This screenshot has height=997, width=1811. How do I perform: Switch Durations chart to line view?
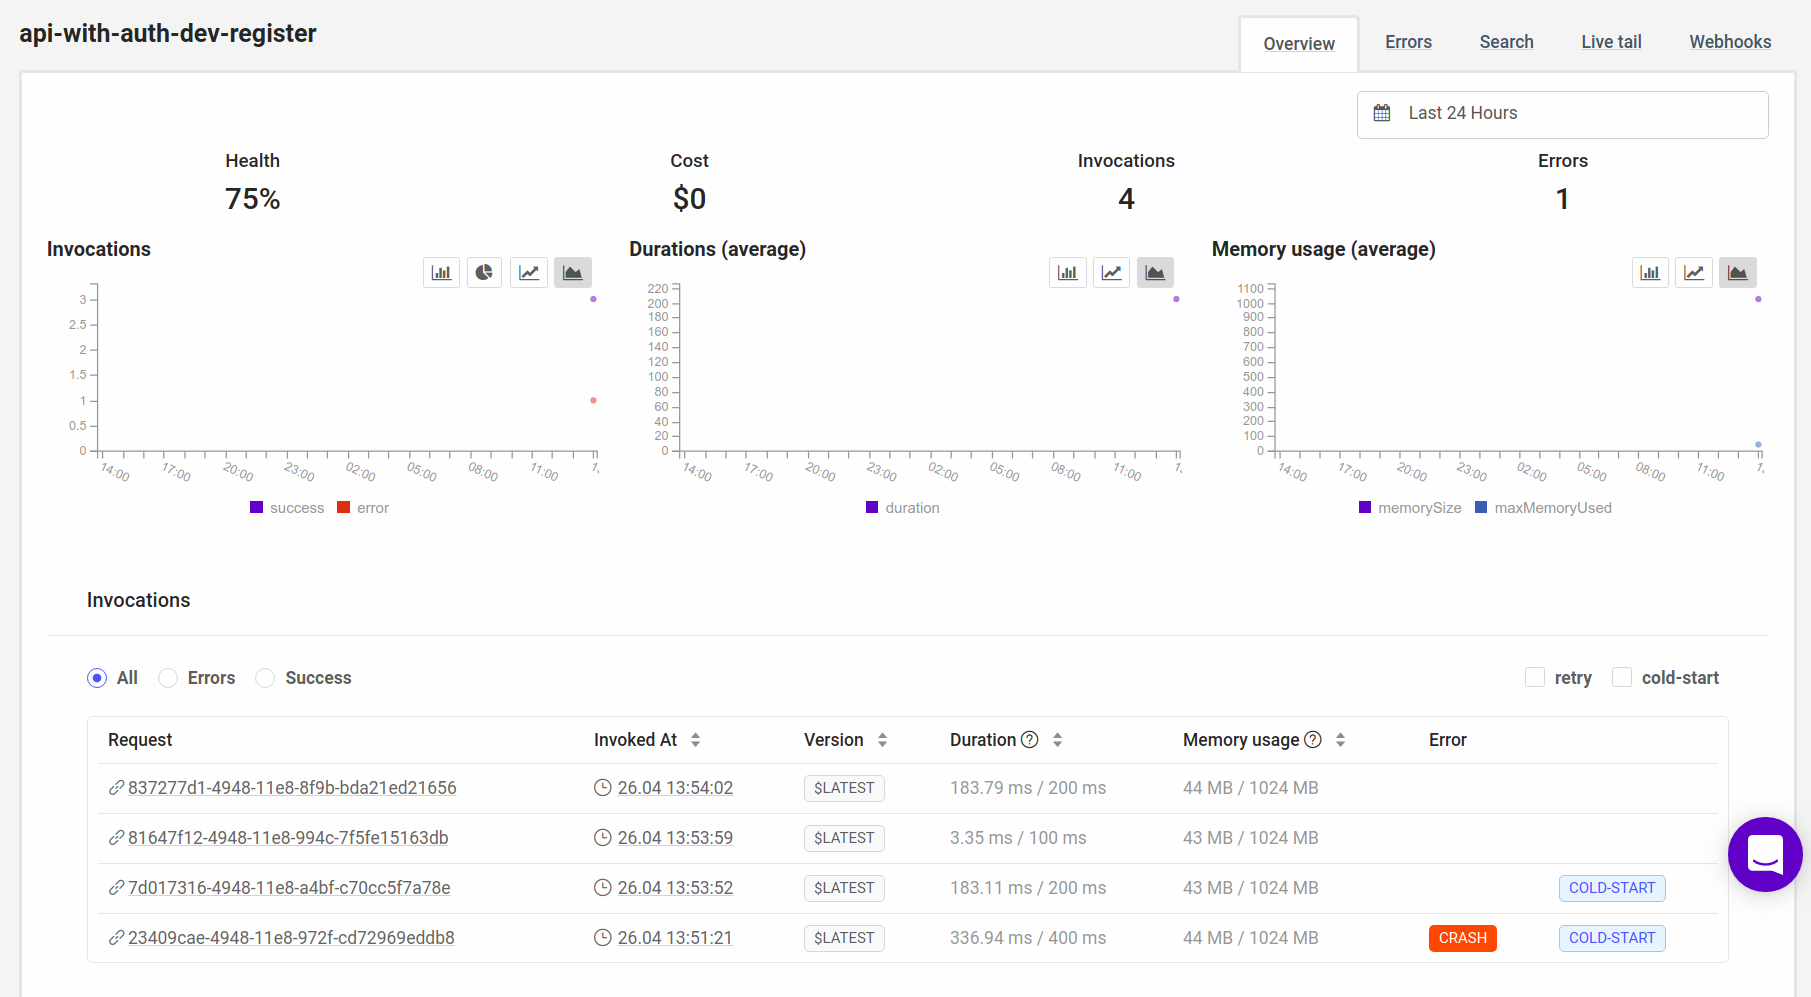pyautogui.click(x=1111, y=271)
